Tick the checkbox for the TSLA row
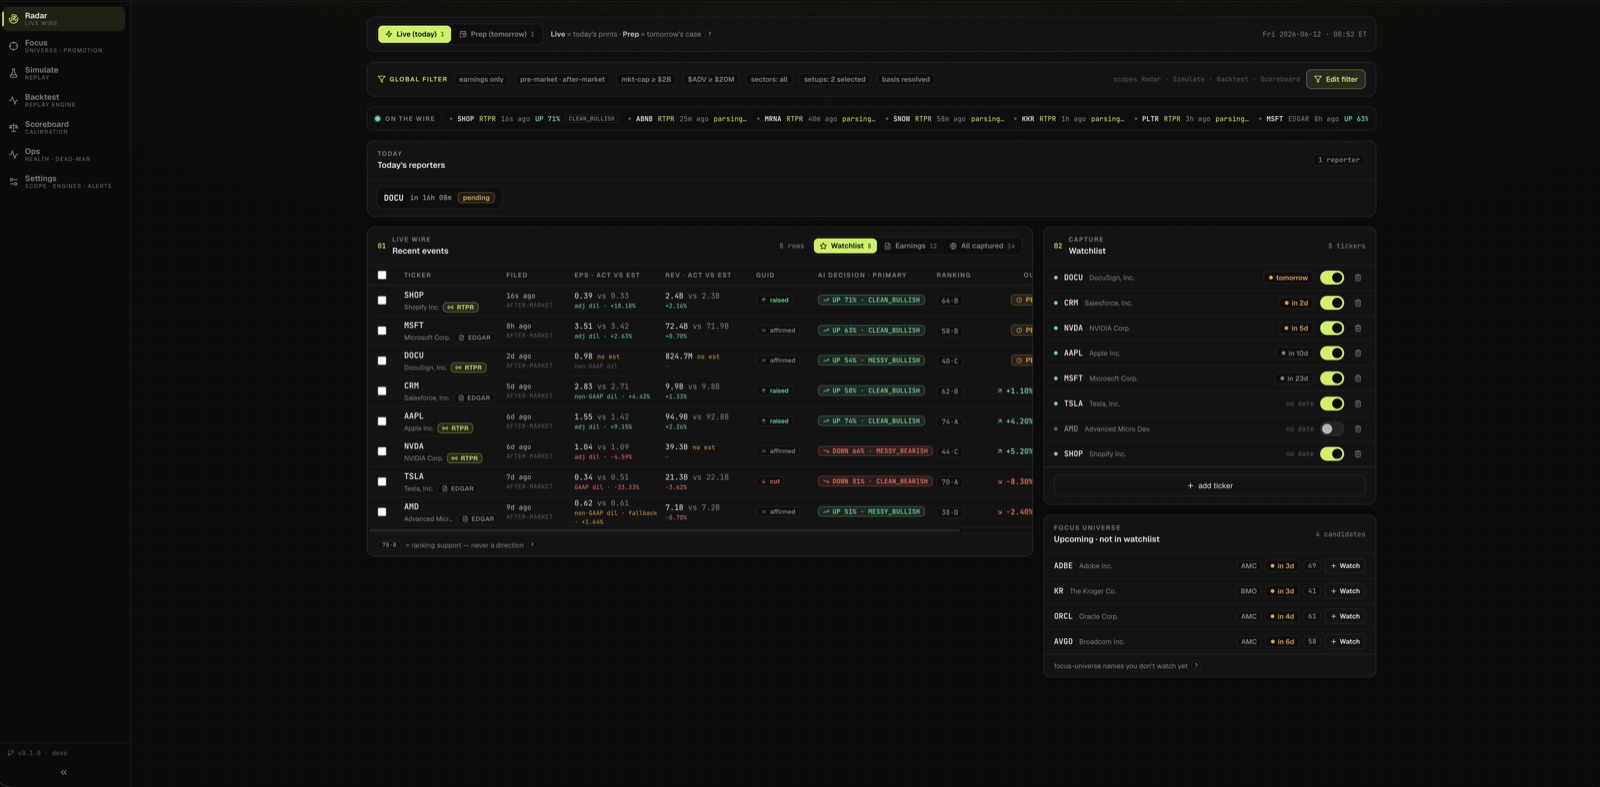The width and height of the screenshot is (1600, 787). pos(382,481)
